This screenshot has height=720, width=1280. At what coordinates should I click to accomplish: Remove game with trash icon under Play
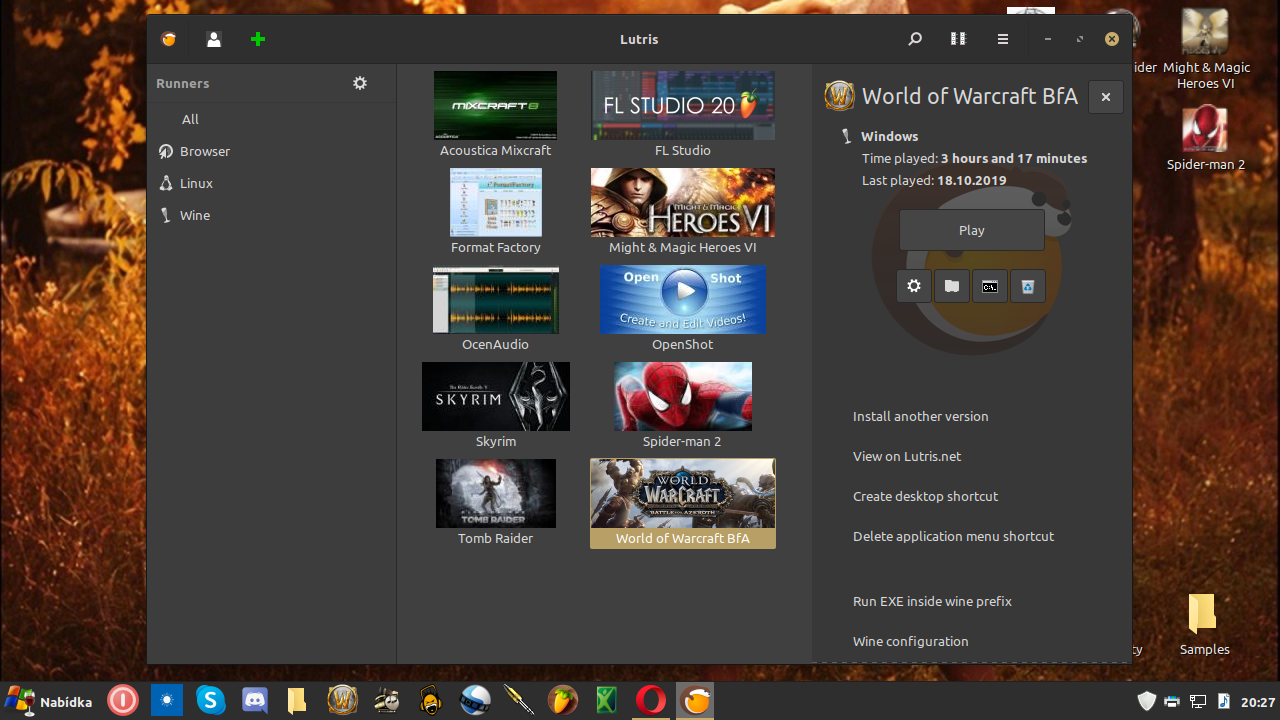[1028, 286]
